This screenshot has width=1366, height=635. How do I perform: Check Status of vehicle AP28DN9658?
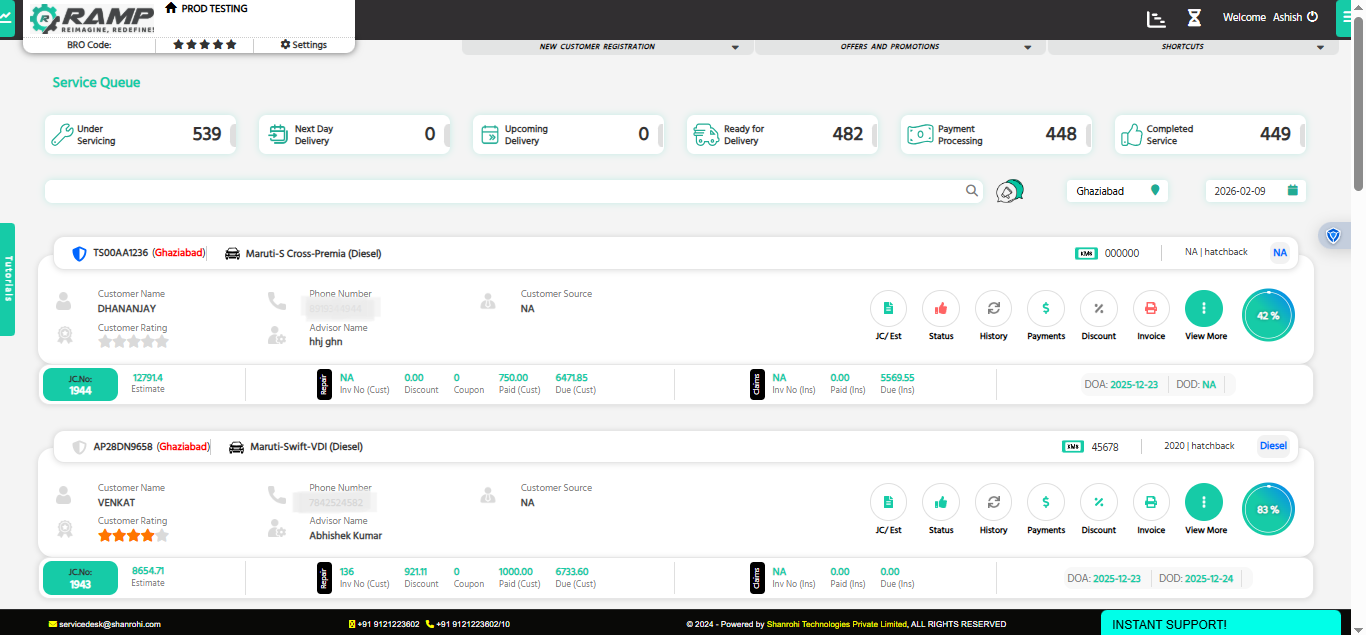click(x=940, y=501)
